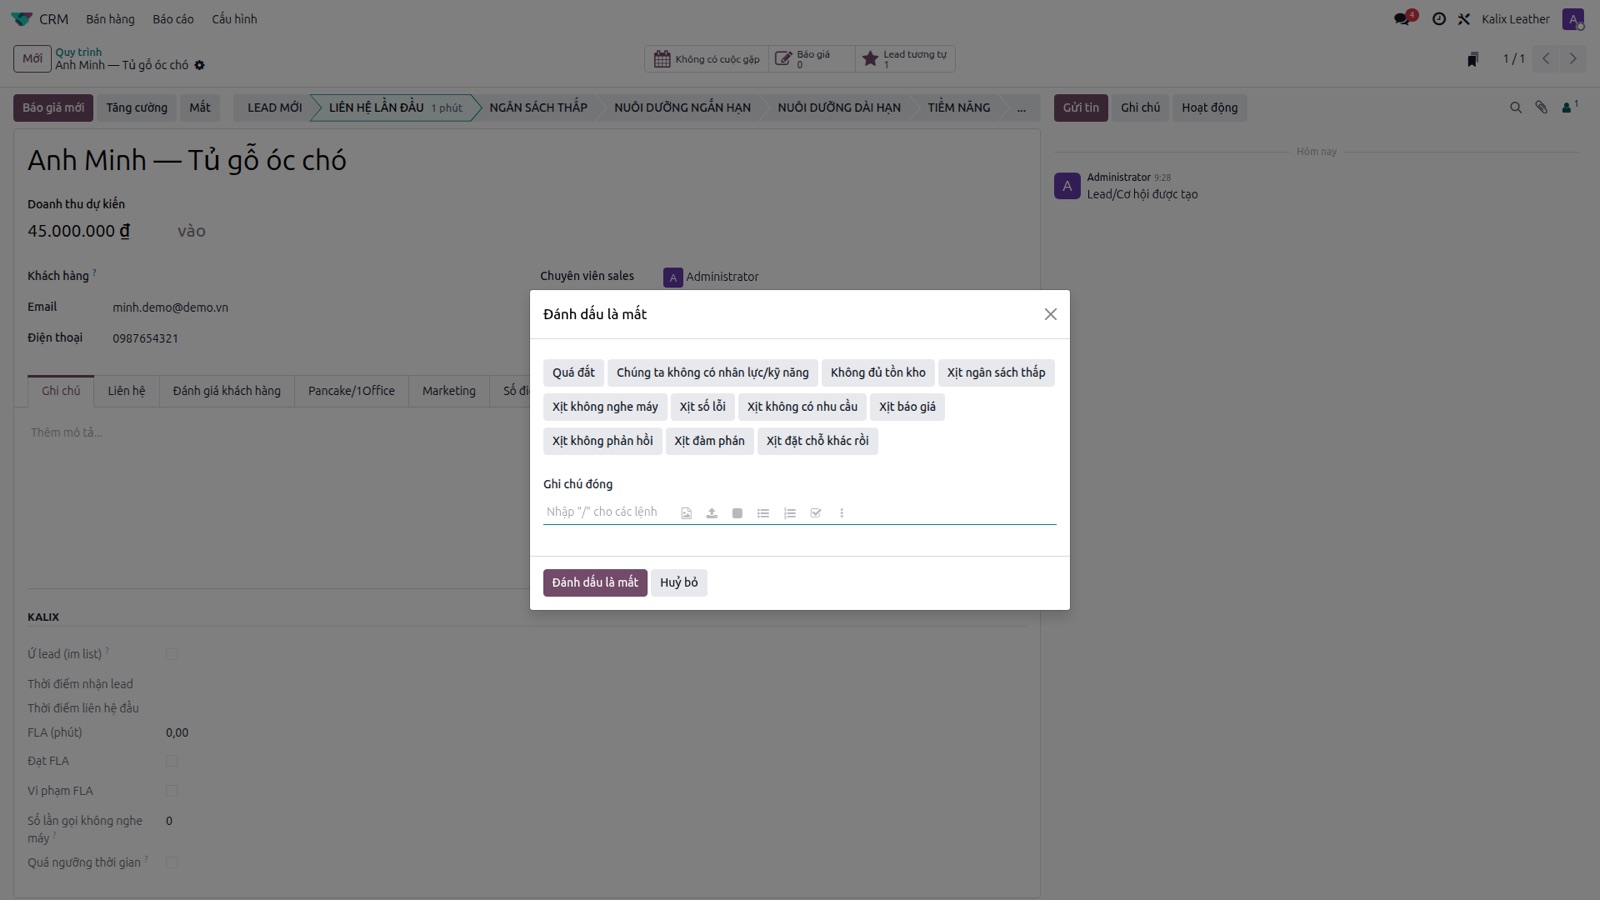
Task: Open the 'Lead tương tự' stat button
Action: point(905,59)
